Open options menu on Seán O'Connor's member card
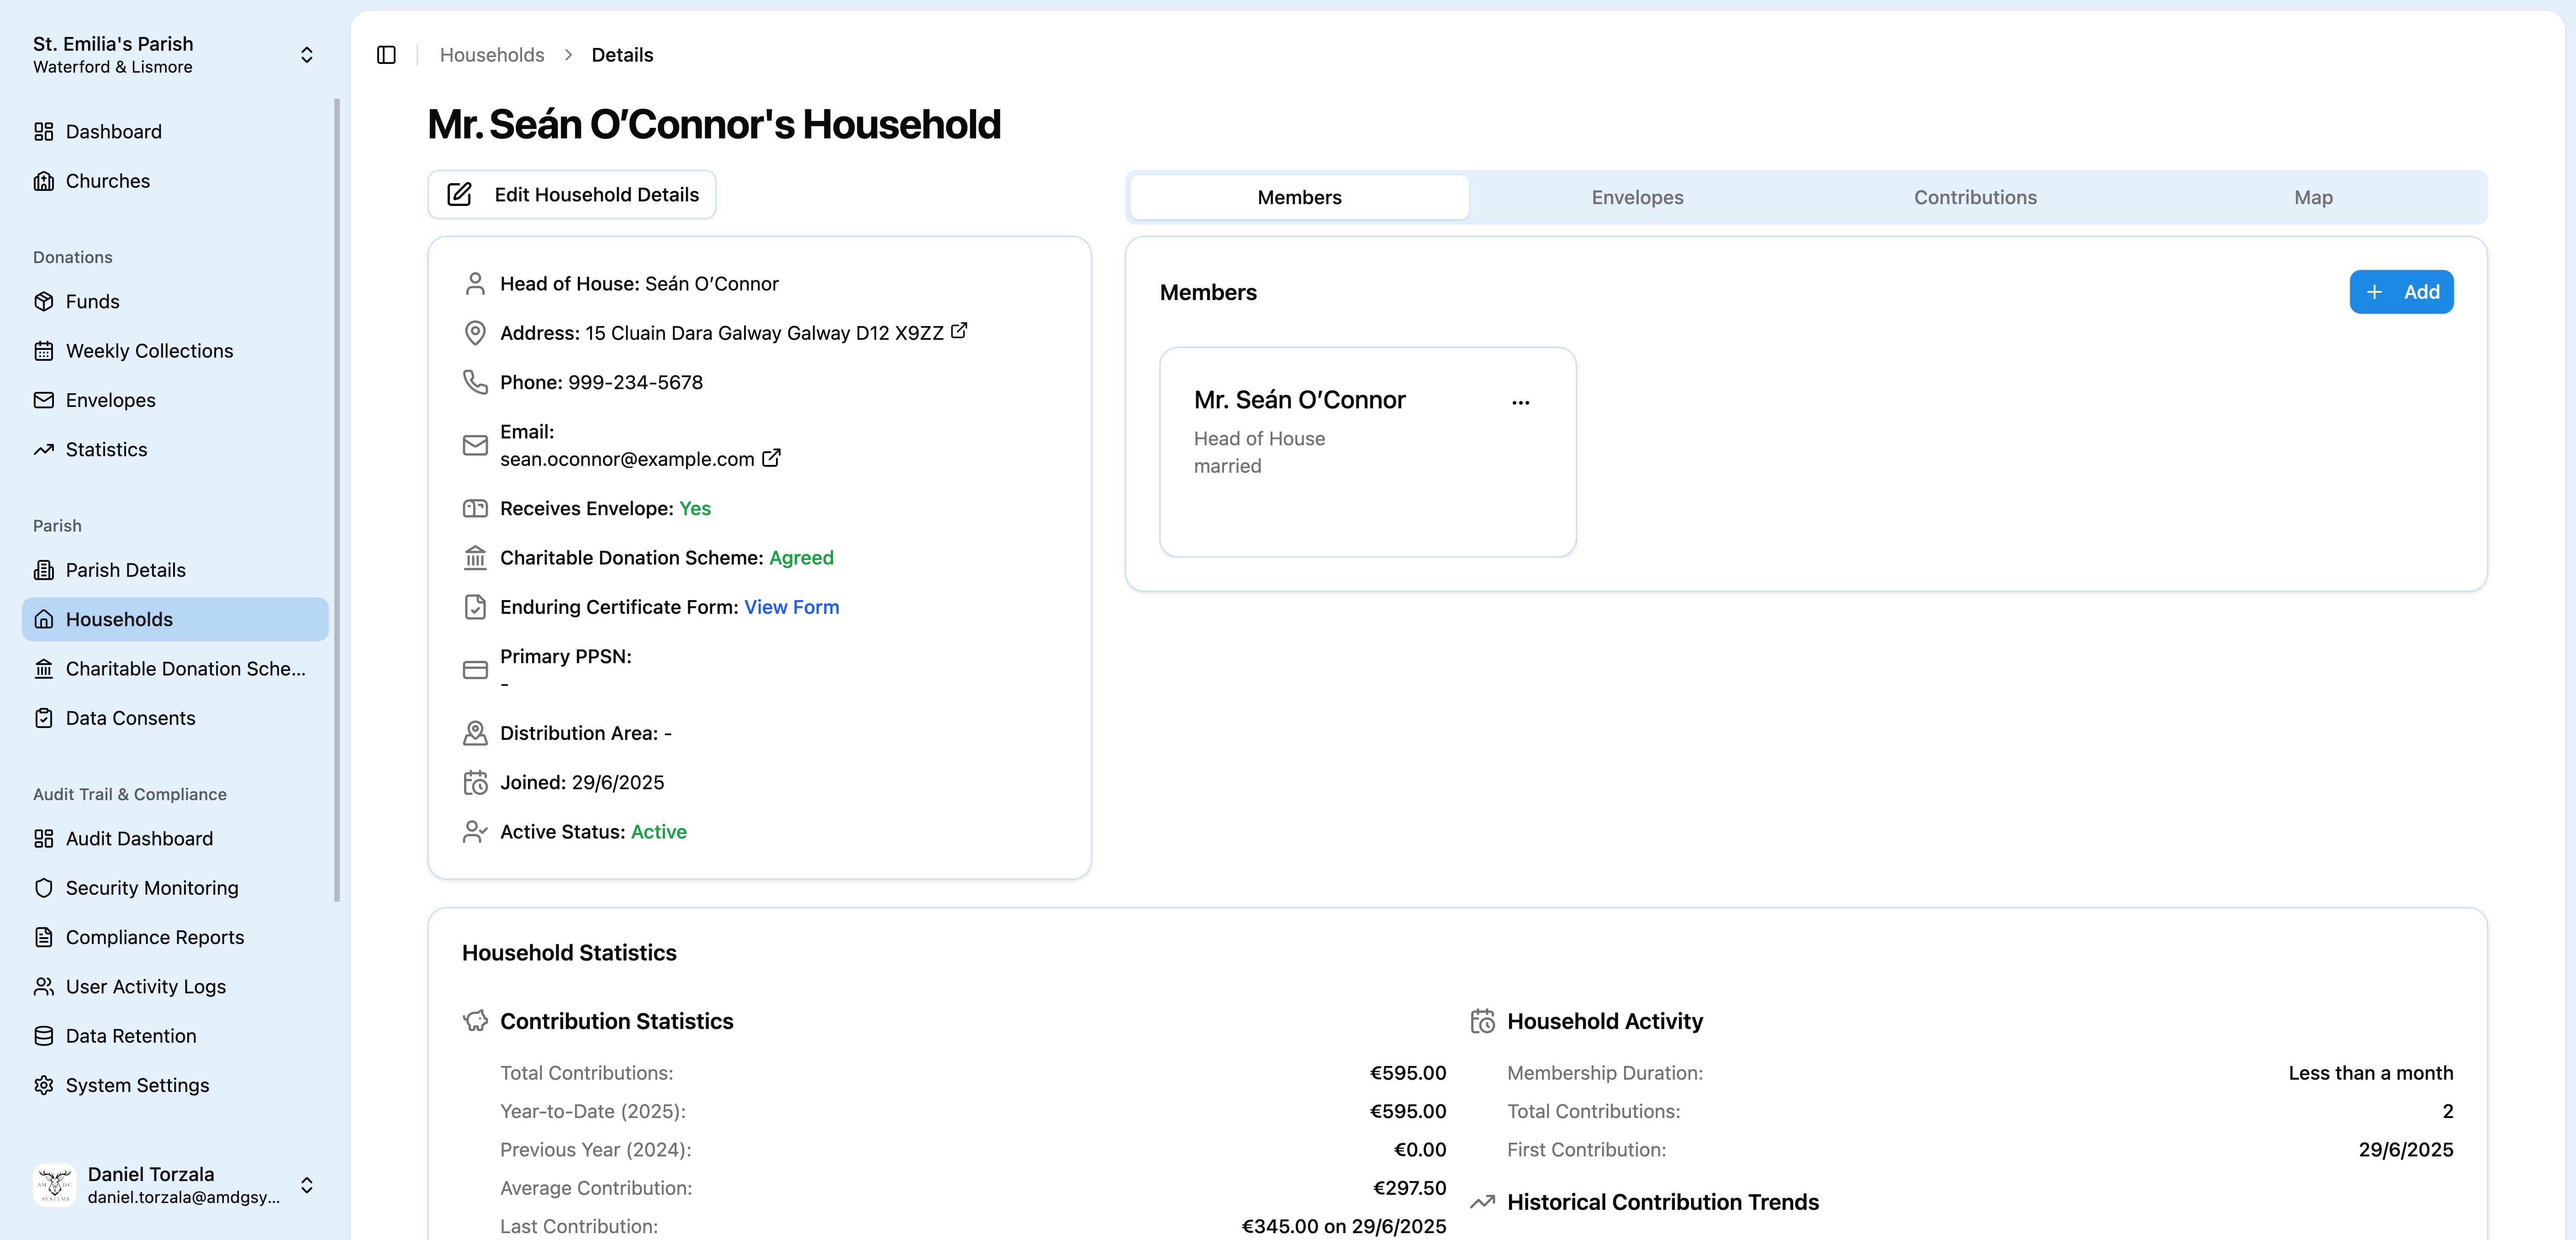 [x=1520, y=402]
